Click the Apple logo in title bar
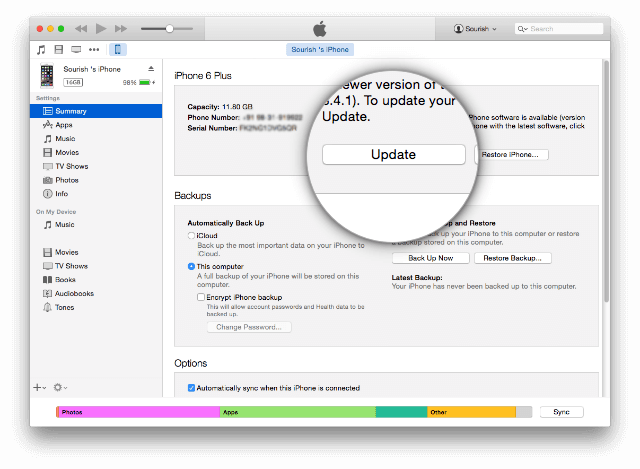 [x=320, y=29]
